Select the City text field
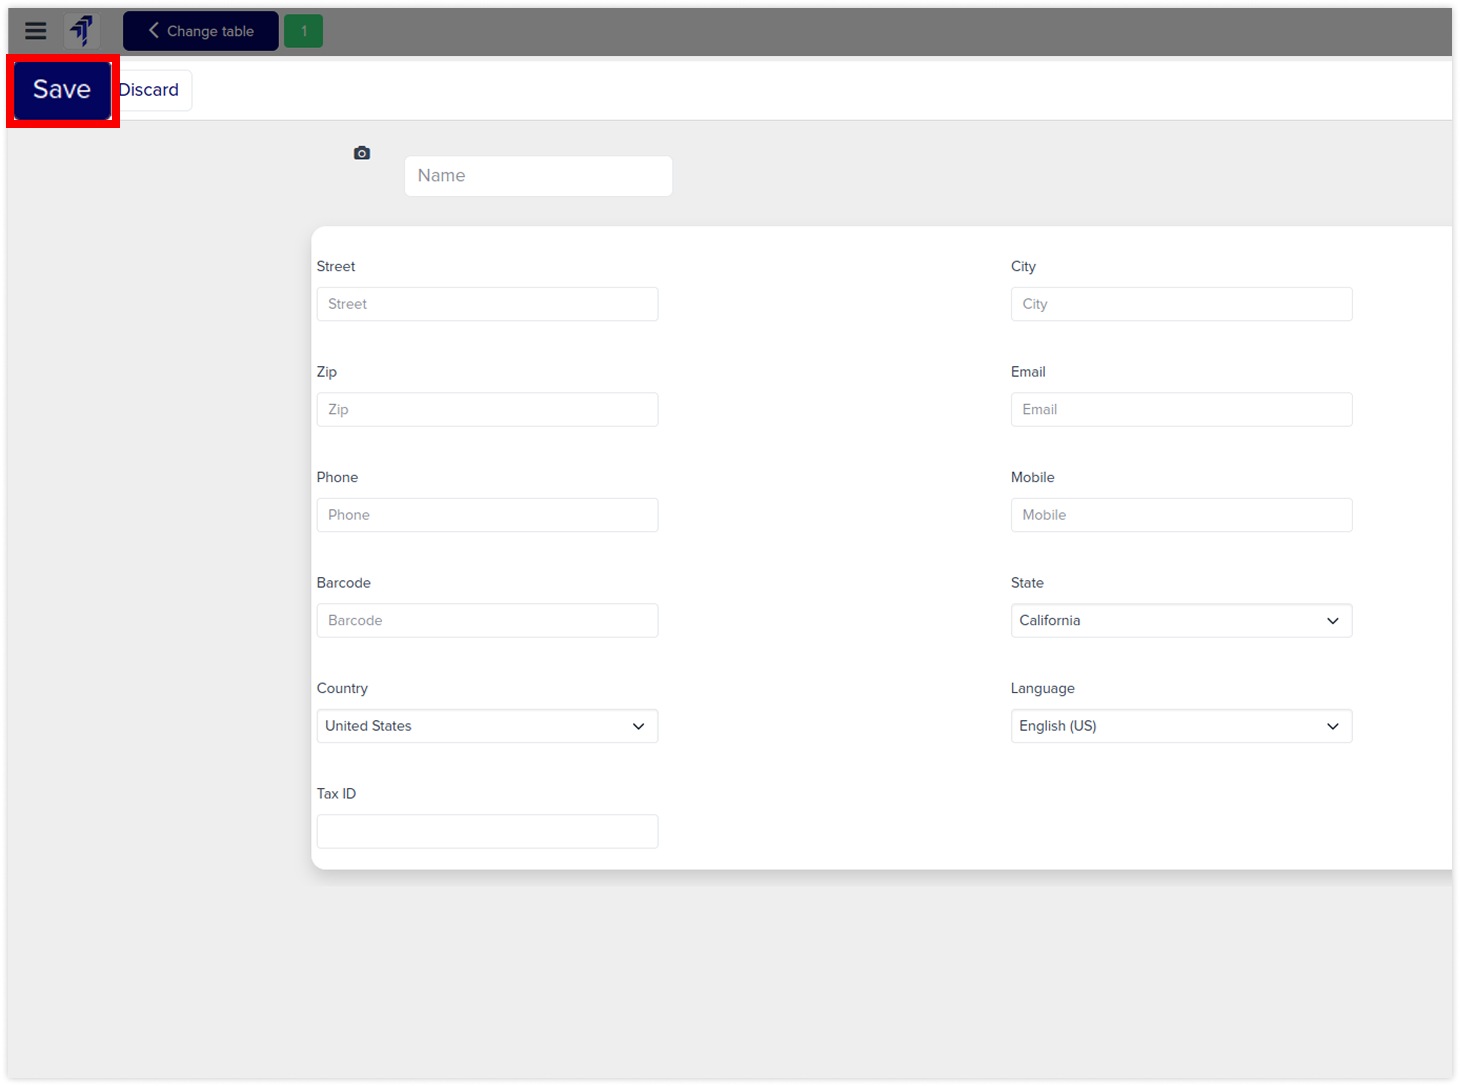The width and height of the screenshot is (1460, 1086). click(1180, 304)
